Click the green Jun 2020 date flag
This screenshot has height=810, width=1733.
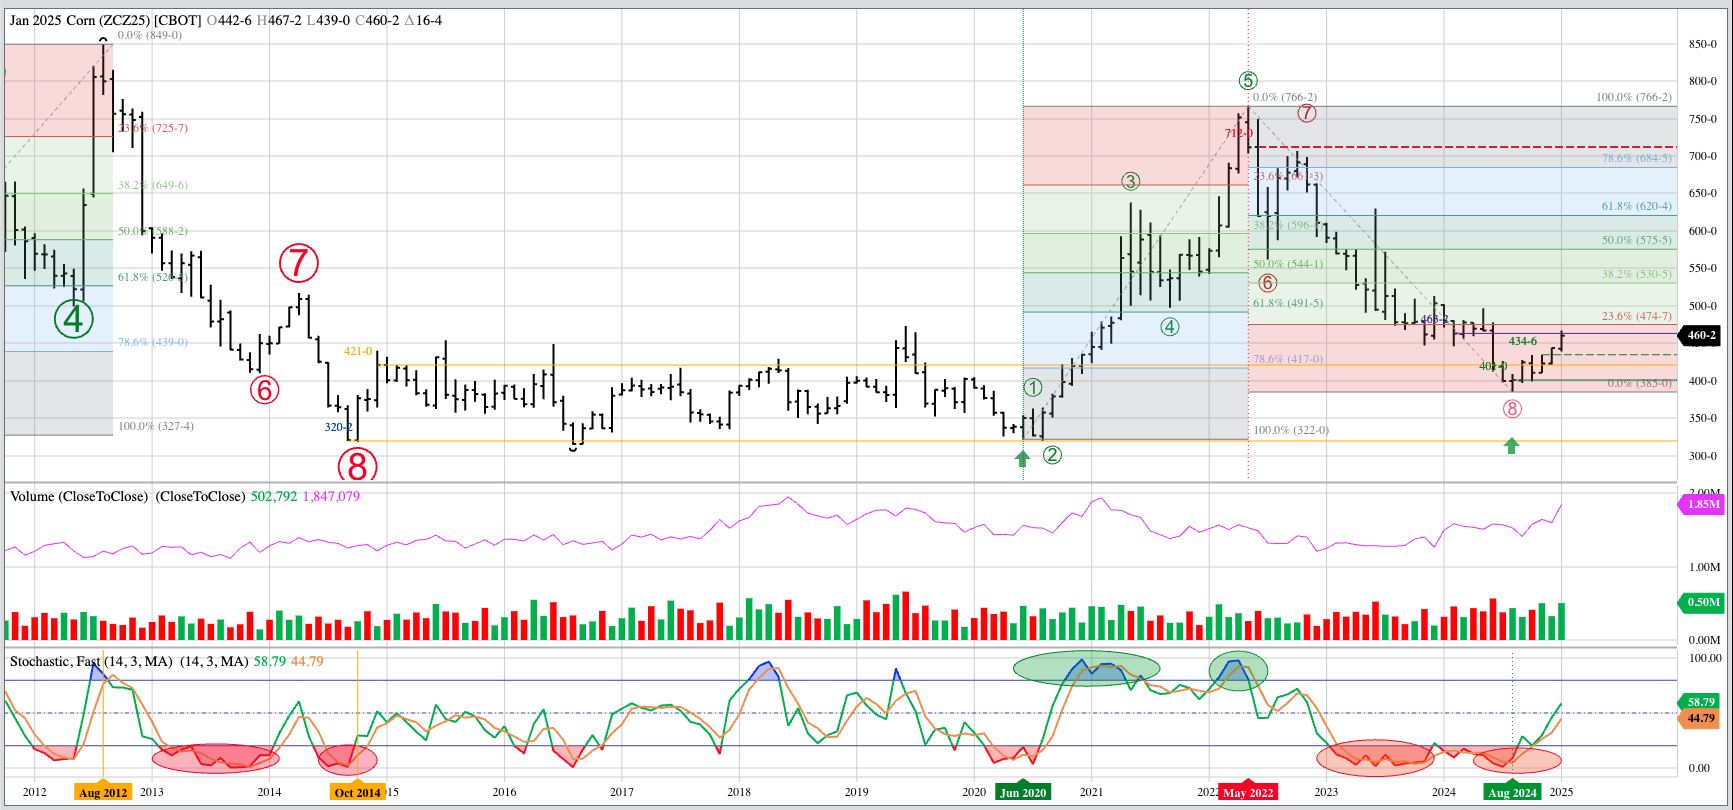[x=1022, y=792]
